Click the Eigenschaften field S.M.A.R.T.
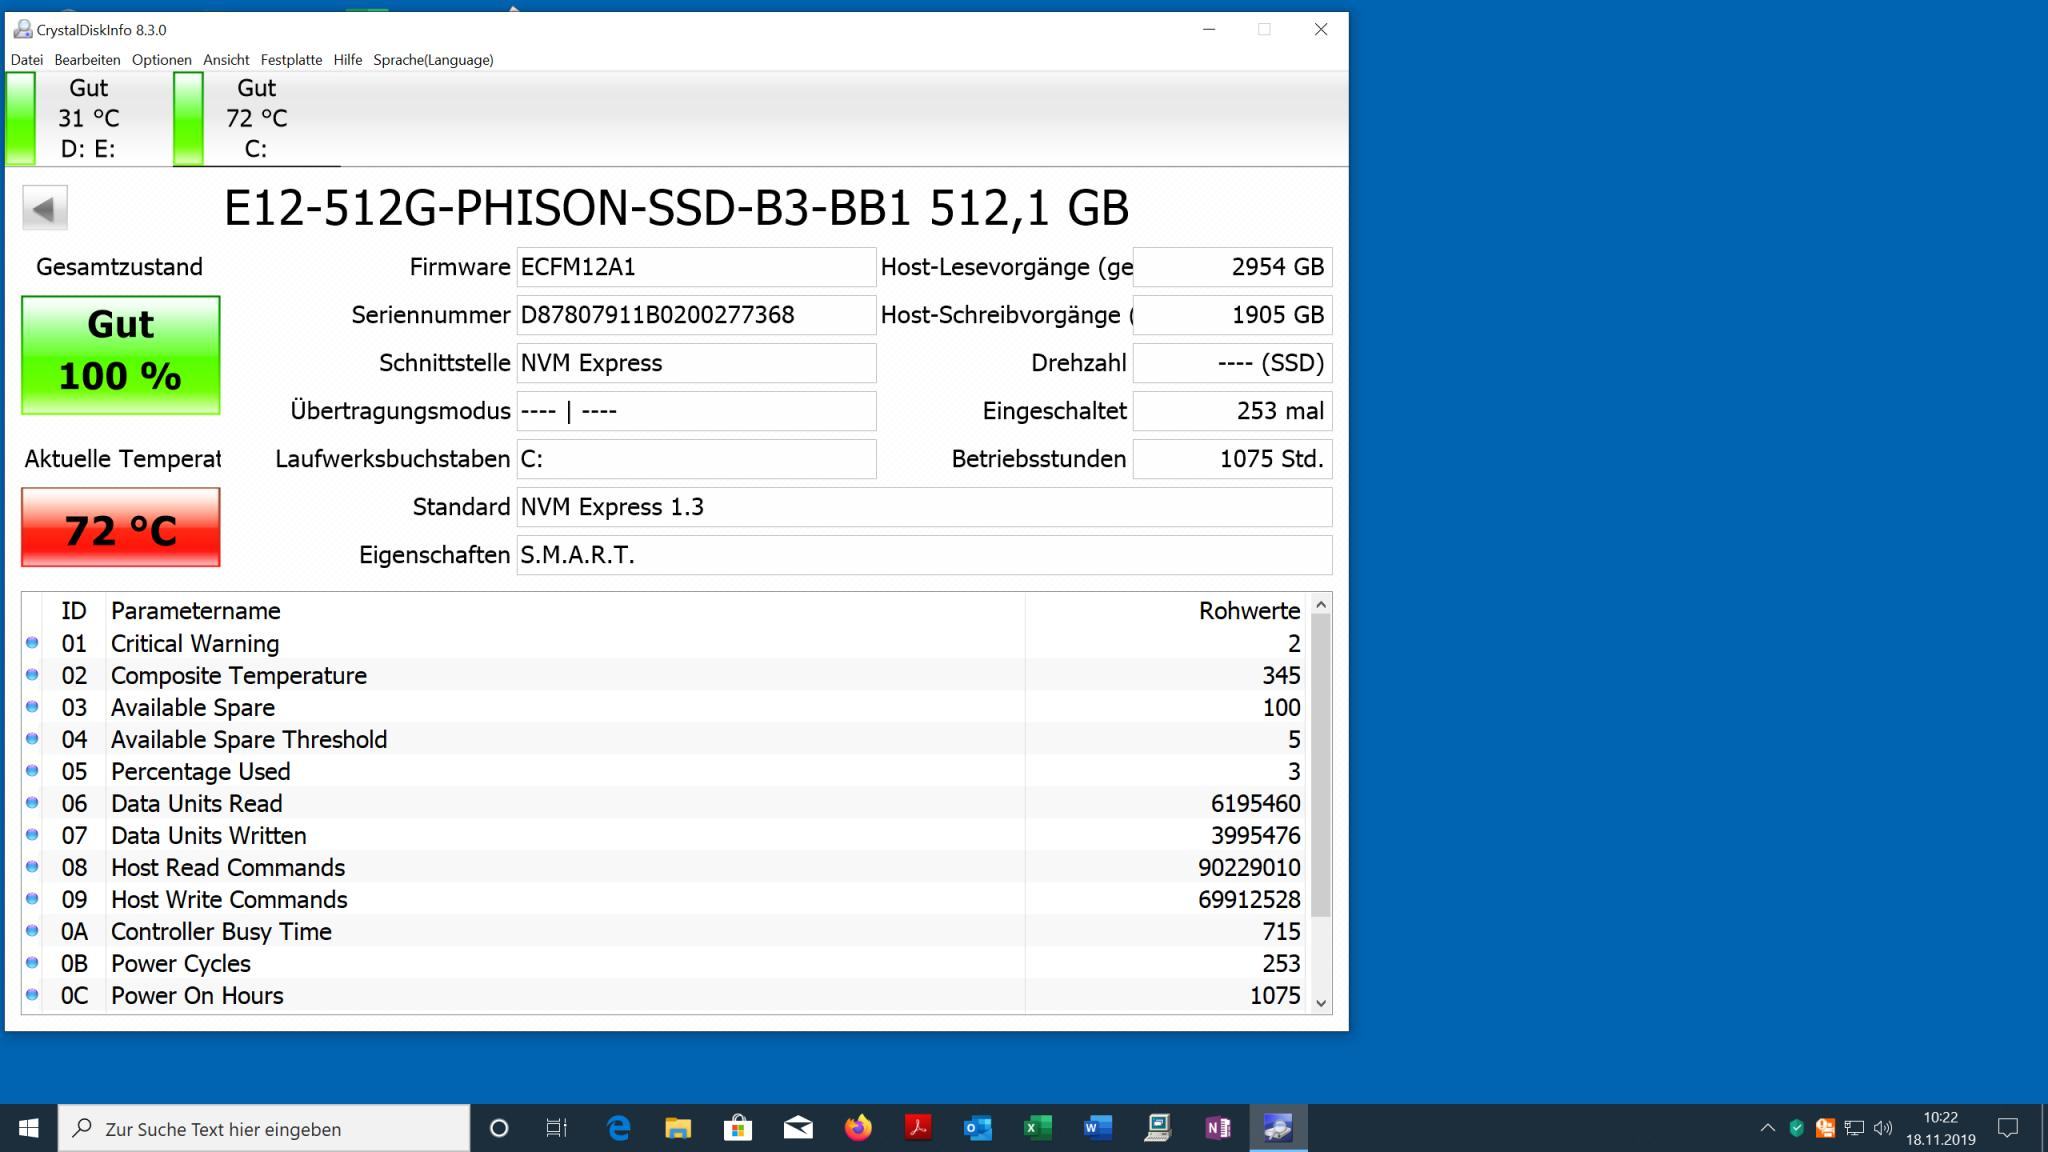Image resolution: width=2048 pixels, height=1152 pixels. [925, 555]
